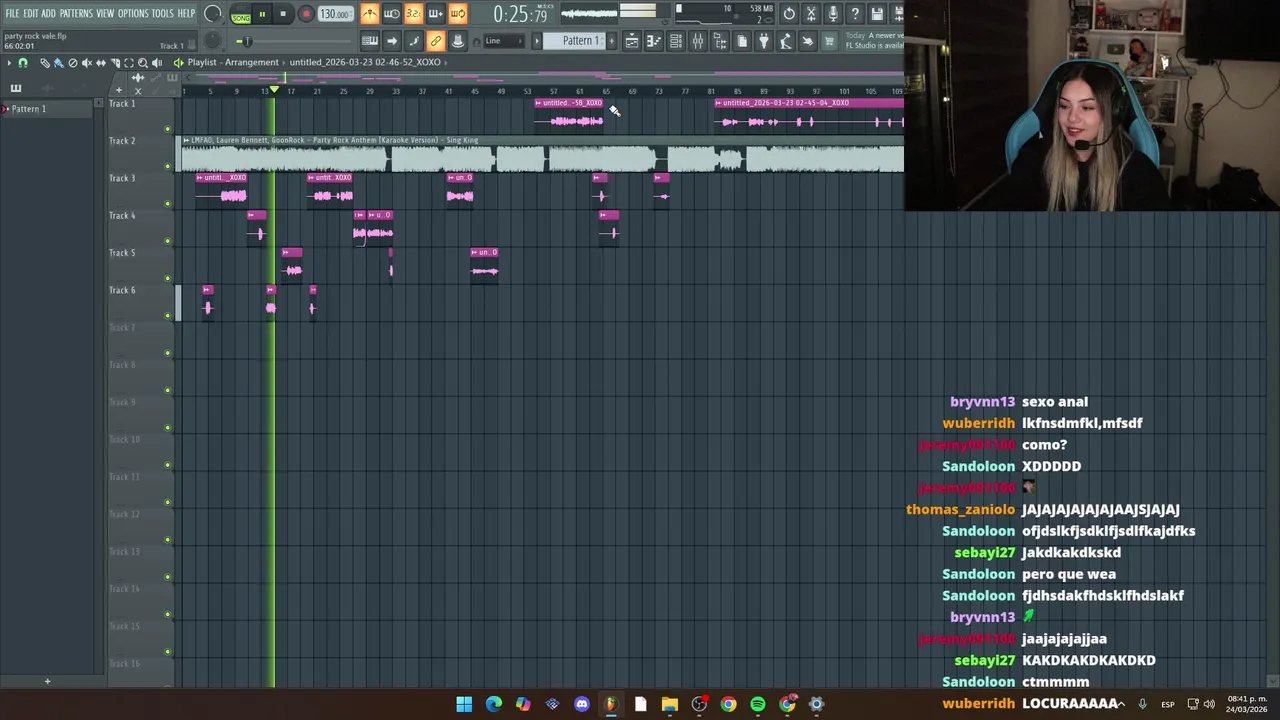Open the PATTERNS menu
The image size is (1280, 720).
click(76, 14)
